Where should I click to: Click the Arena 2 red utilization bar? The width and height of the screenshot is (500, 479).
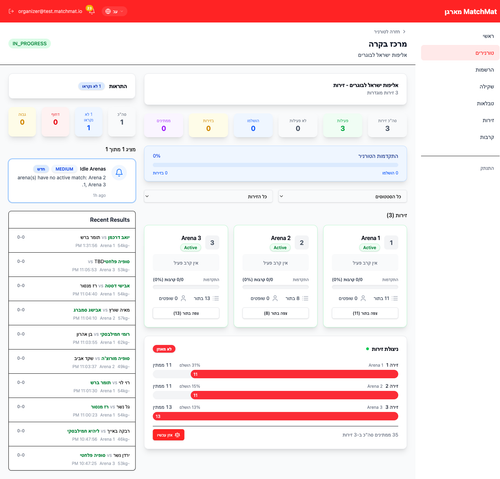tap(294, 395)
